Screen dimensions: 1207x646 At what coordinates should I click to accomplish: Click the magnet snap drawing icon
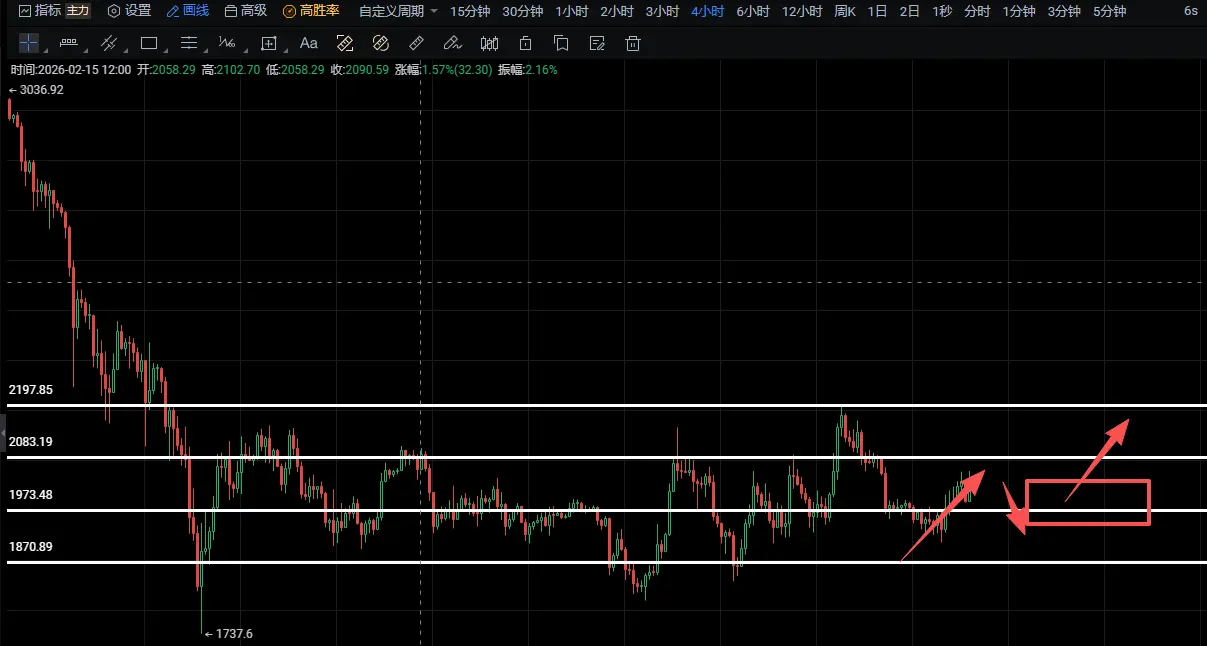344,43
